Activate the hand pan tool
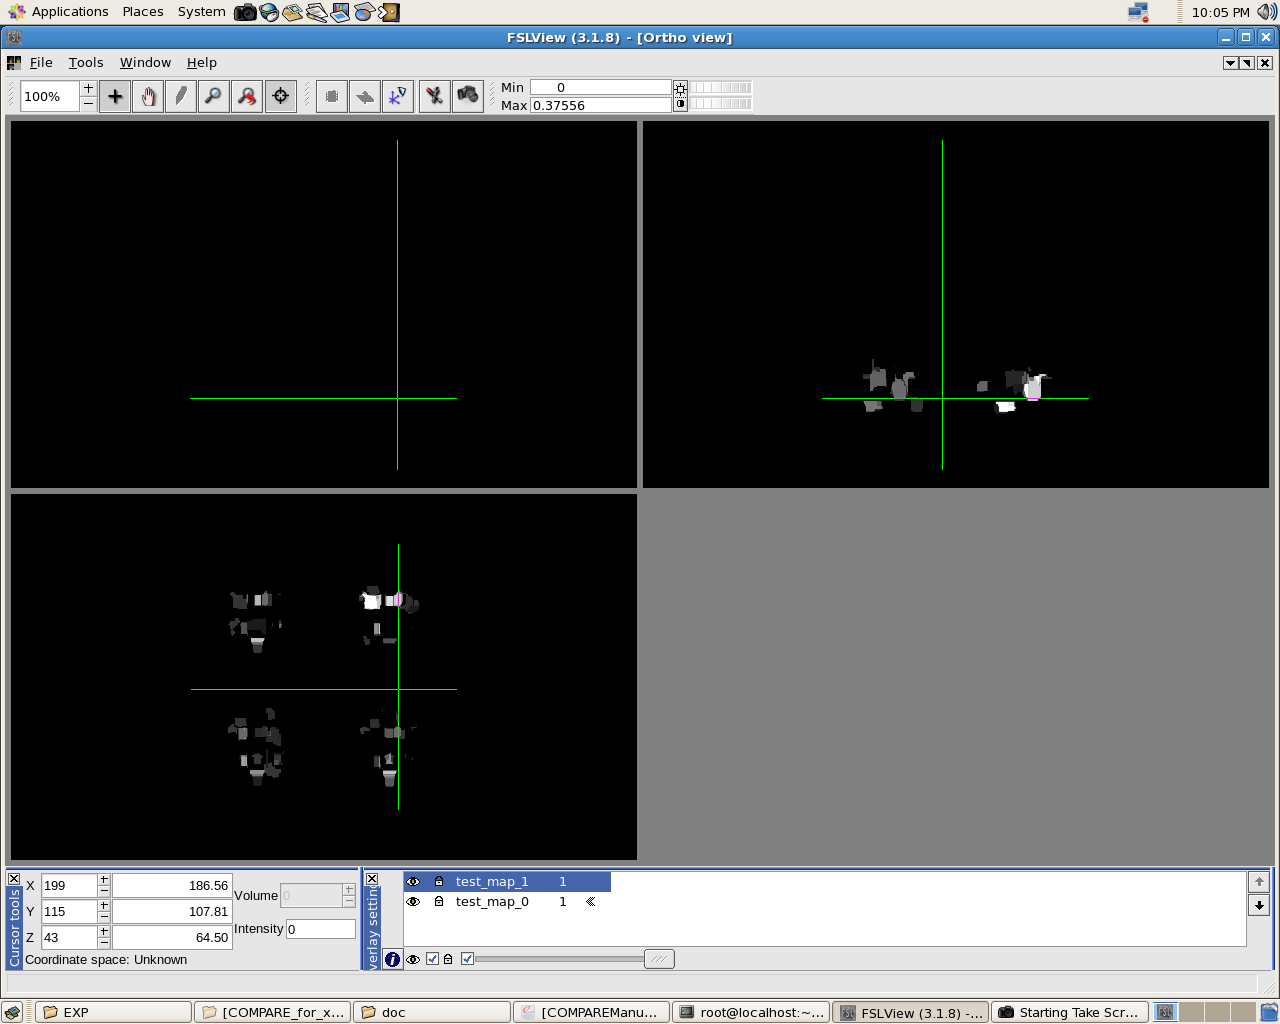Screen dimensions: 1280x1024 pos(148,97)
